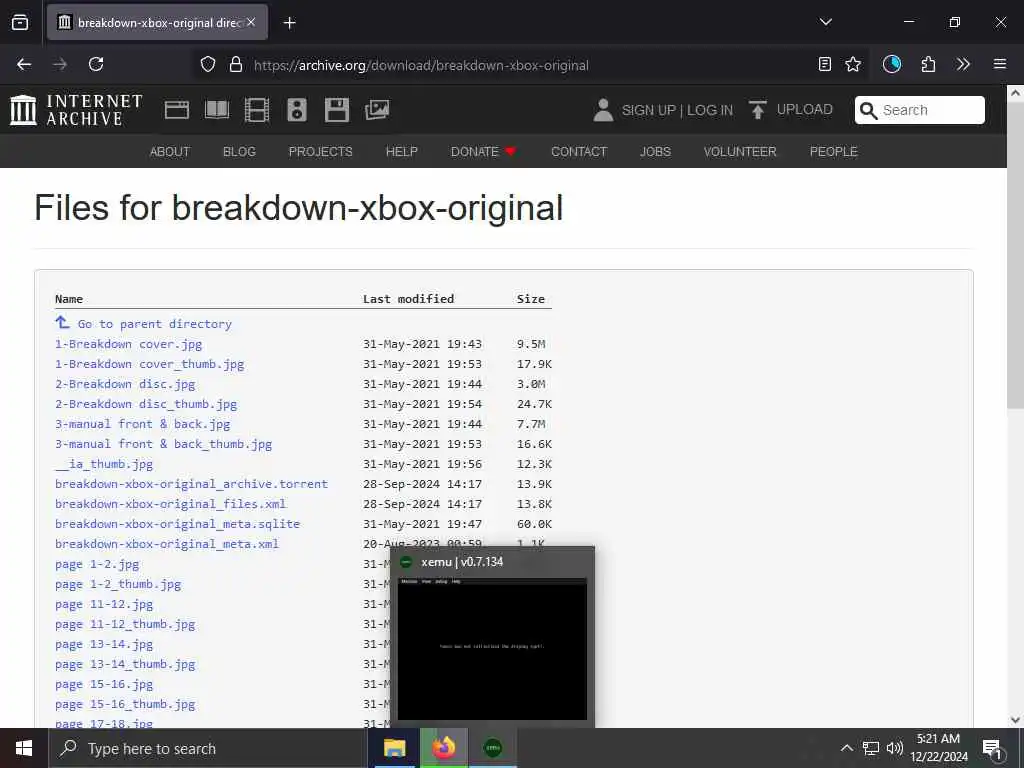Click the browser address bar URL
1024x768 pixels.
421,65
